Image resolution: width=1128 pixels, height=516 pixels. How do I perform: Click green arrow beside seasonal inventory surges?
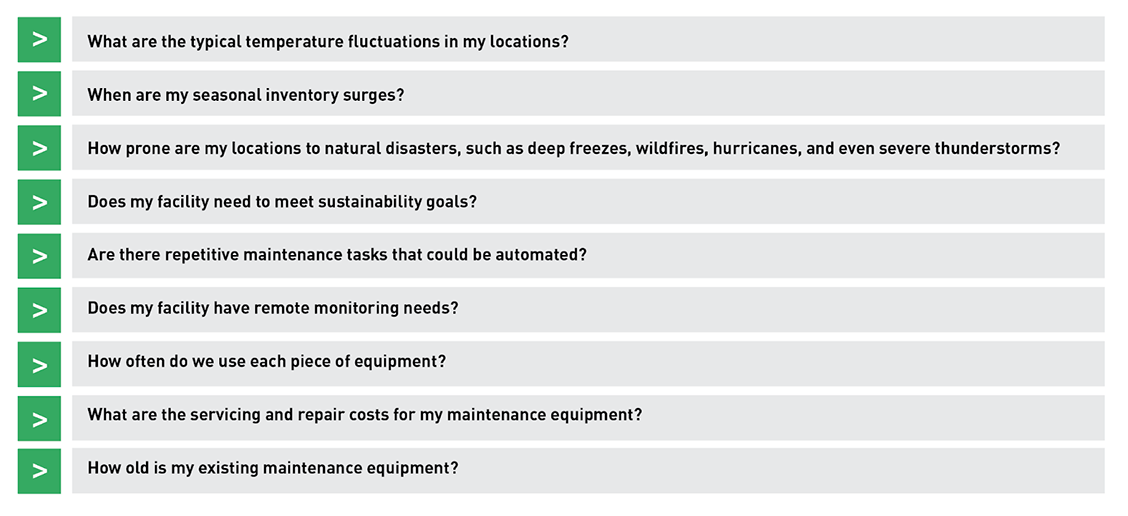[39, 93]
